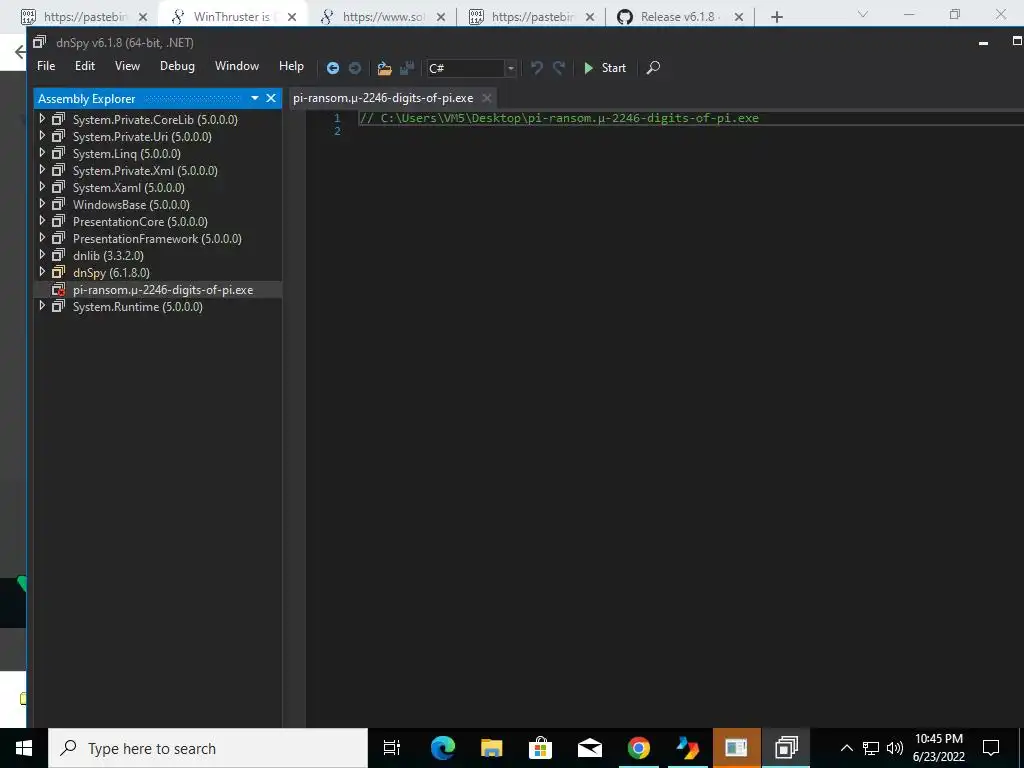Select System.Private.CoreLib (5.0.0.0) assembly text

pos(155,120)
